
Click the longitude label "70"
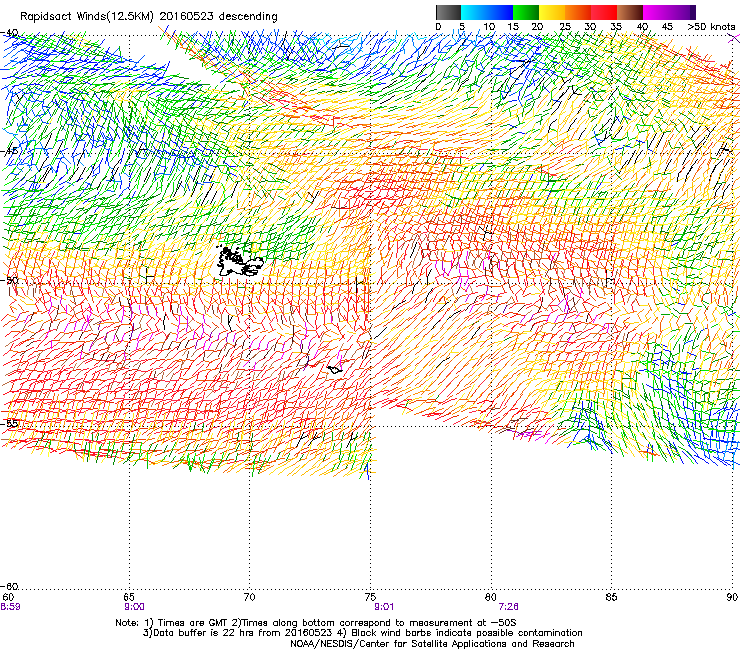tap(250, 597)
